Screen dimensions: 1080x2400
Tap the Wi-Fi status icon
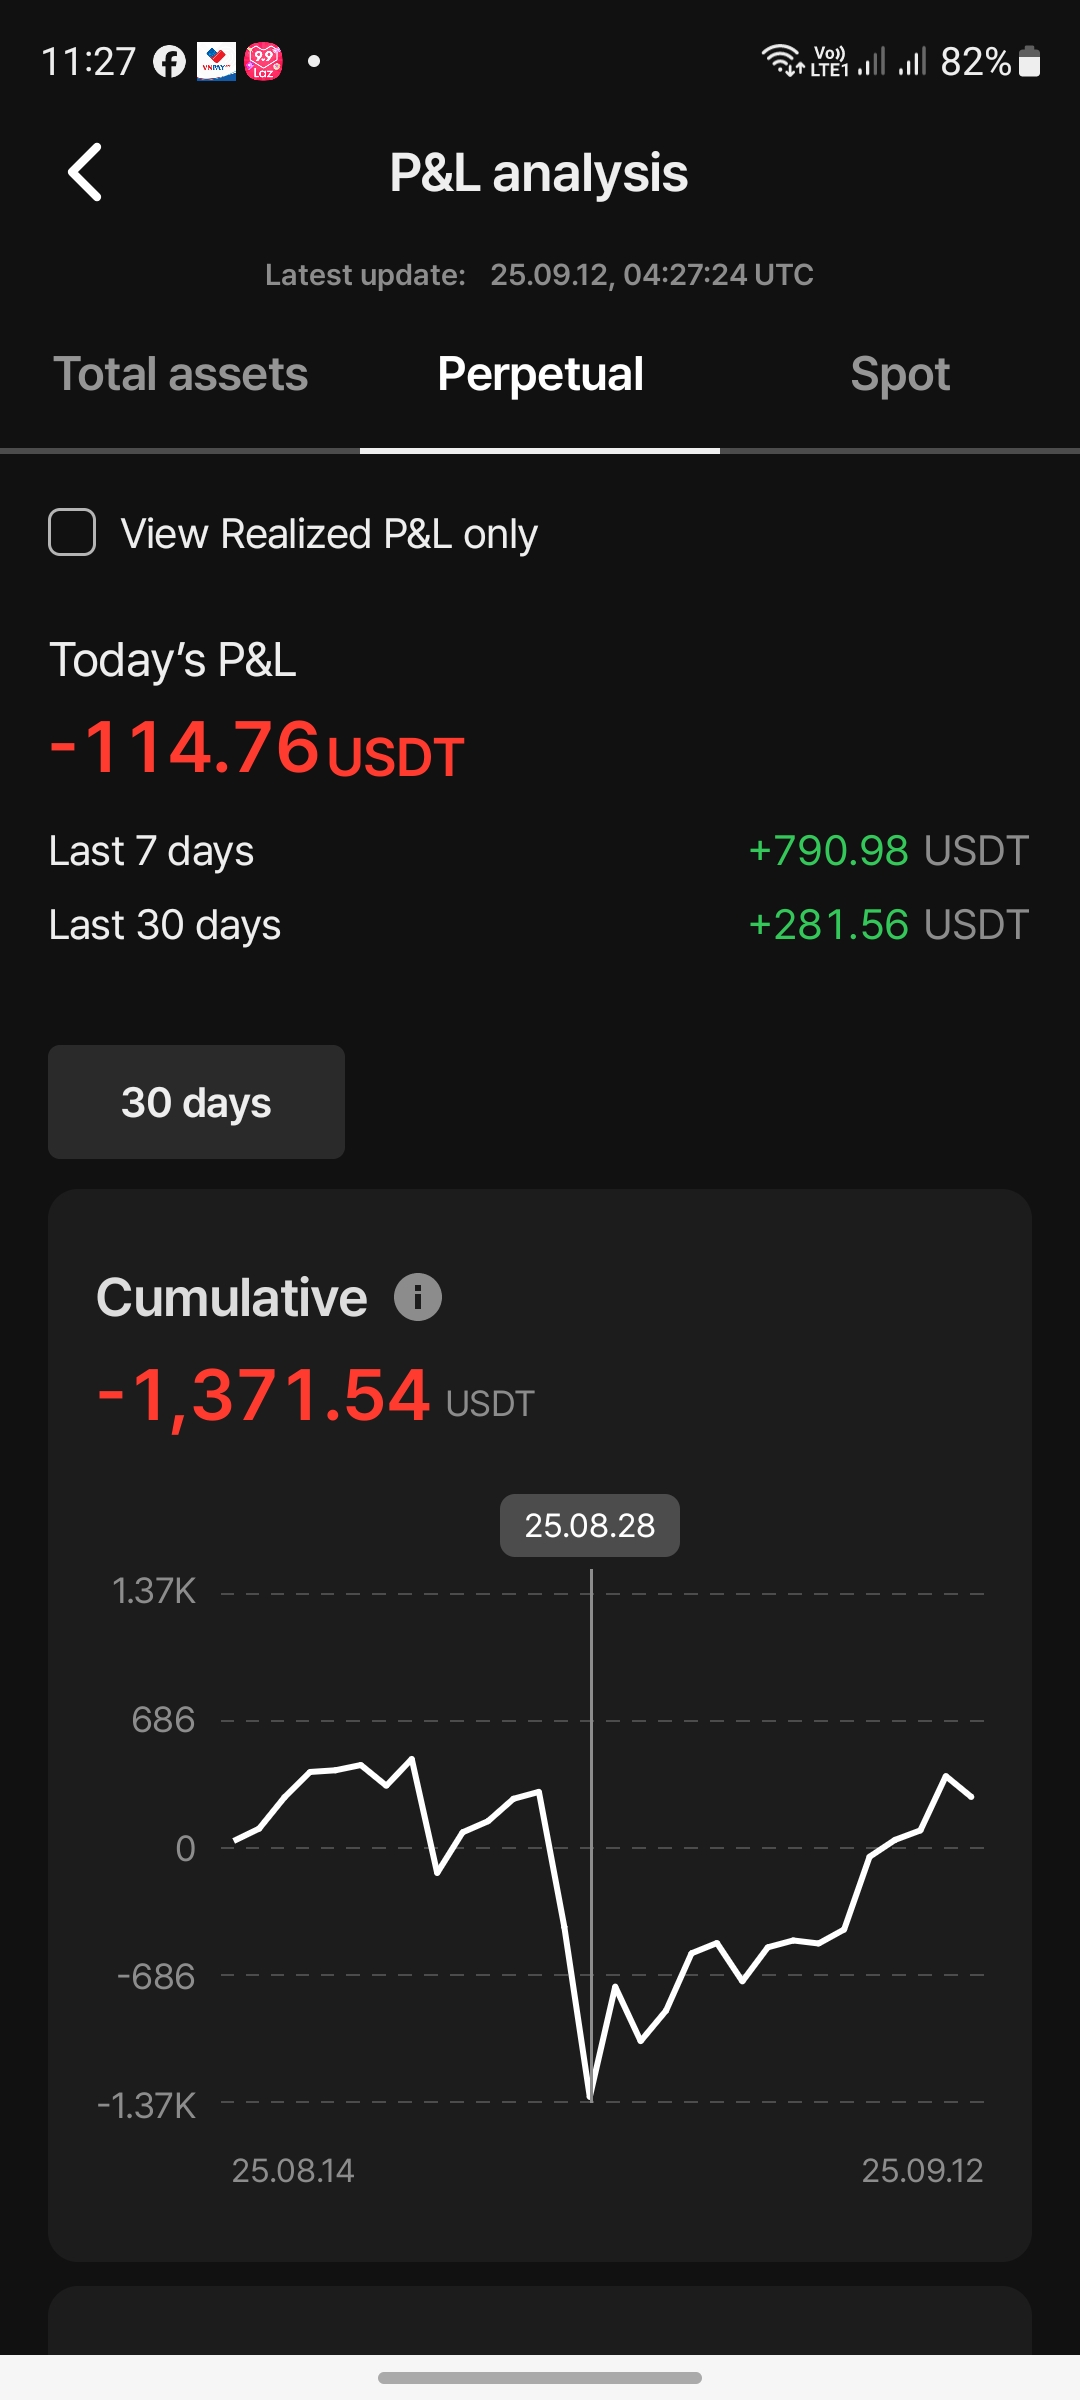(x=782, y=61)
